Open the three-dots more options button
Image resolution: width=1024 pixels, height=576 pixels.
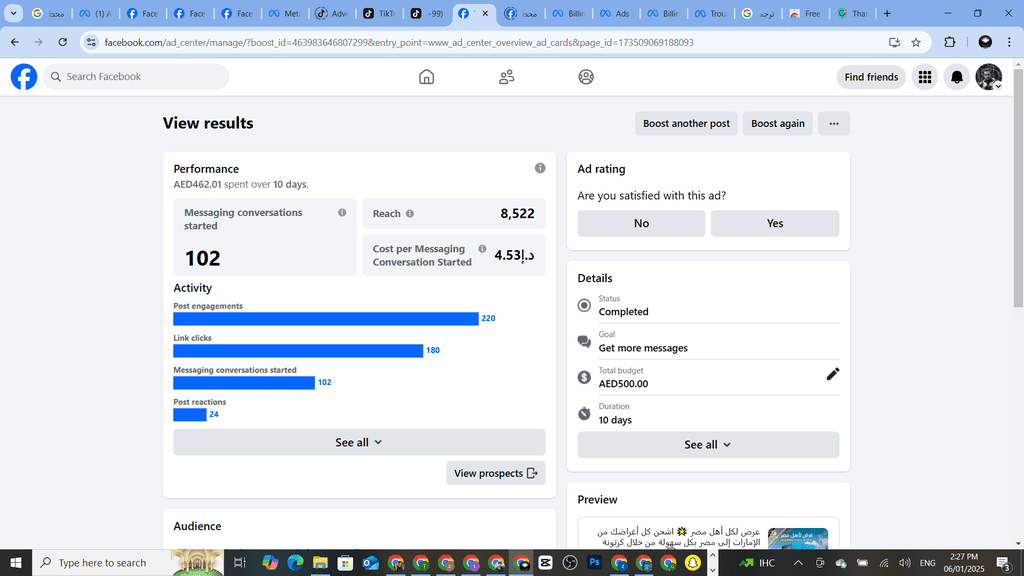pos(834,123)
